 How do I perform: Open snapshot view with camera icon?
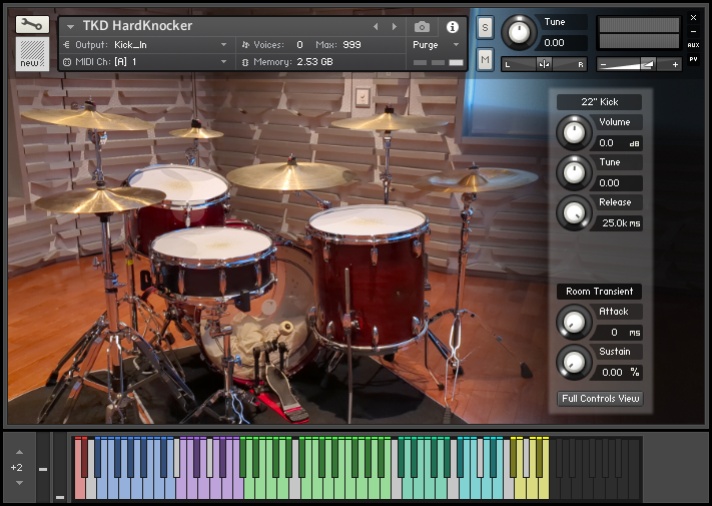click(422, 27)
